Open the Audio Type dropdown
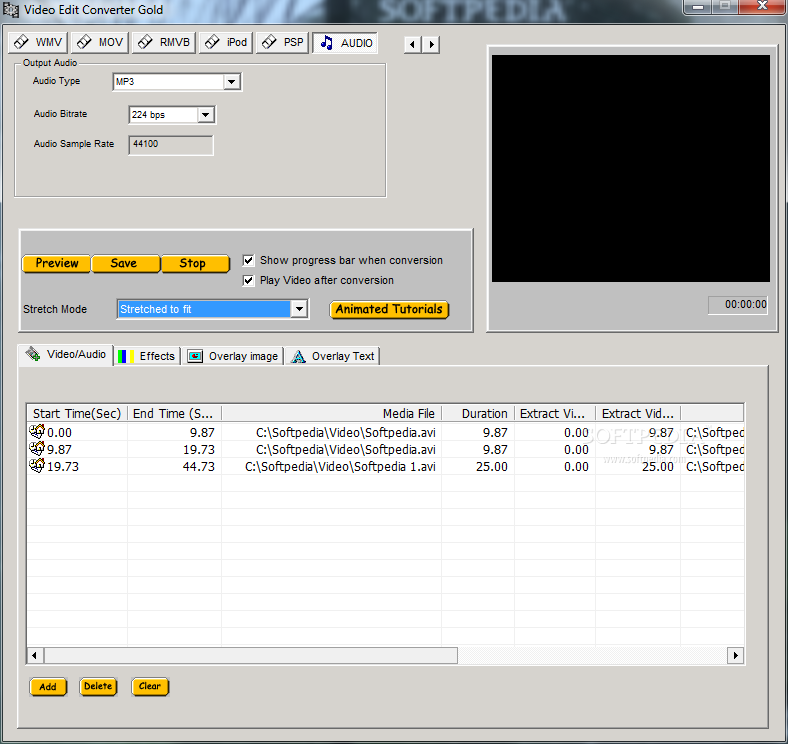Screen dimensions: 788x744 tap(232, 81)
